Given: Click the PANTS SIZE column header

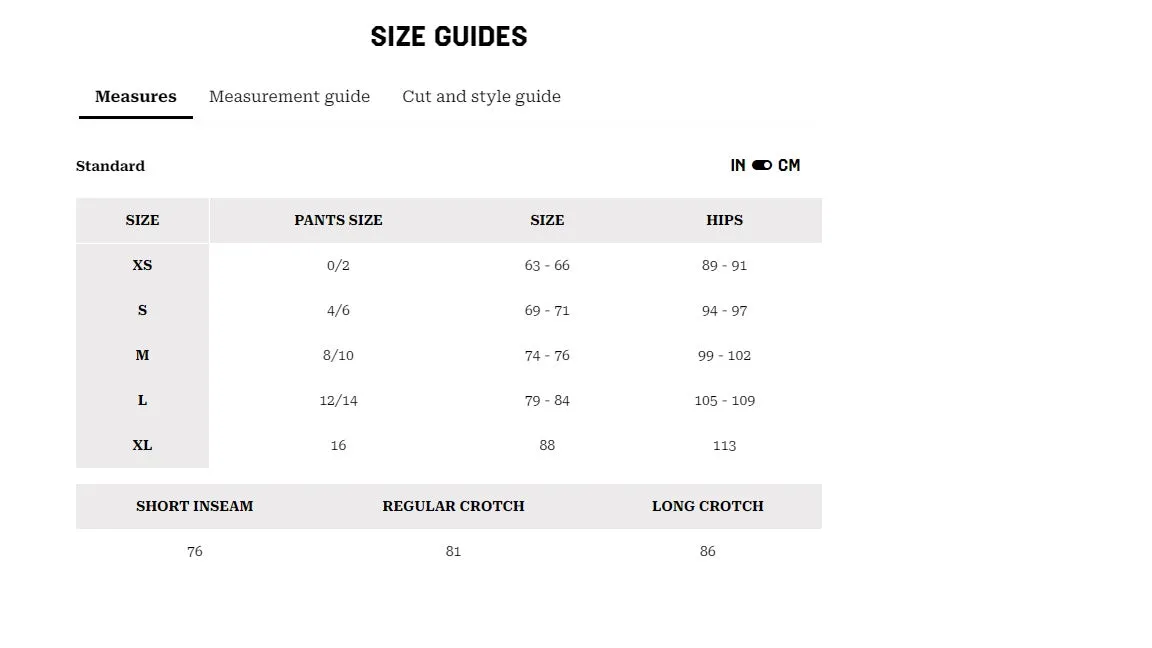Looking at the screenshot, I should 338,220.
